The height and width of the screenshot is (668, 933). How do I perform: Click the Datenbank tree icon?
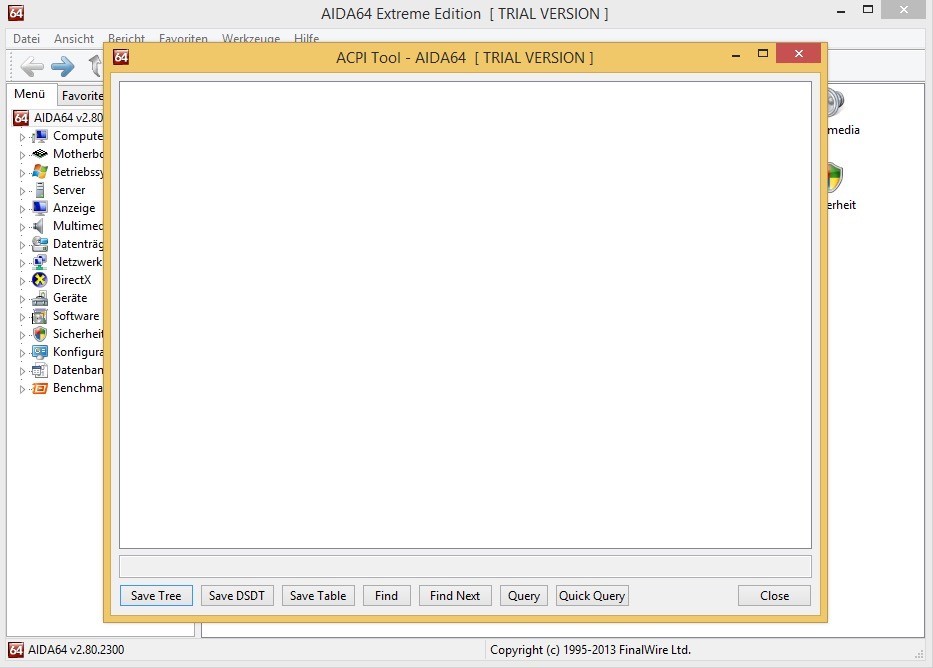pyautogui.click(x=40, y=370)
